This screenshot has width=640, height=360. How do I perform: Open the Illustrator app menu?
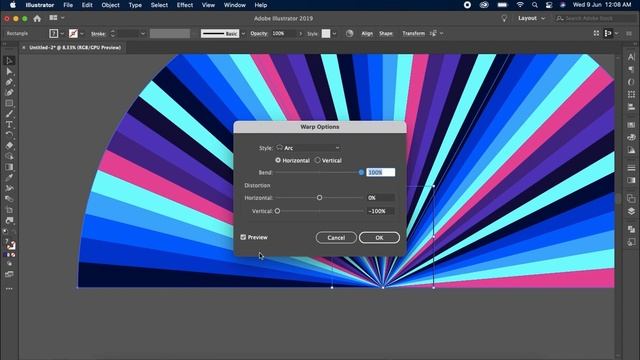click(x=40, y=5)
